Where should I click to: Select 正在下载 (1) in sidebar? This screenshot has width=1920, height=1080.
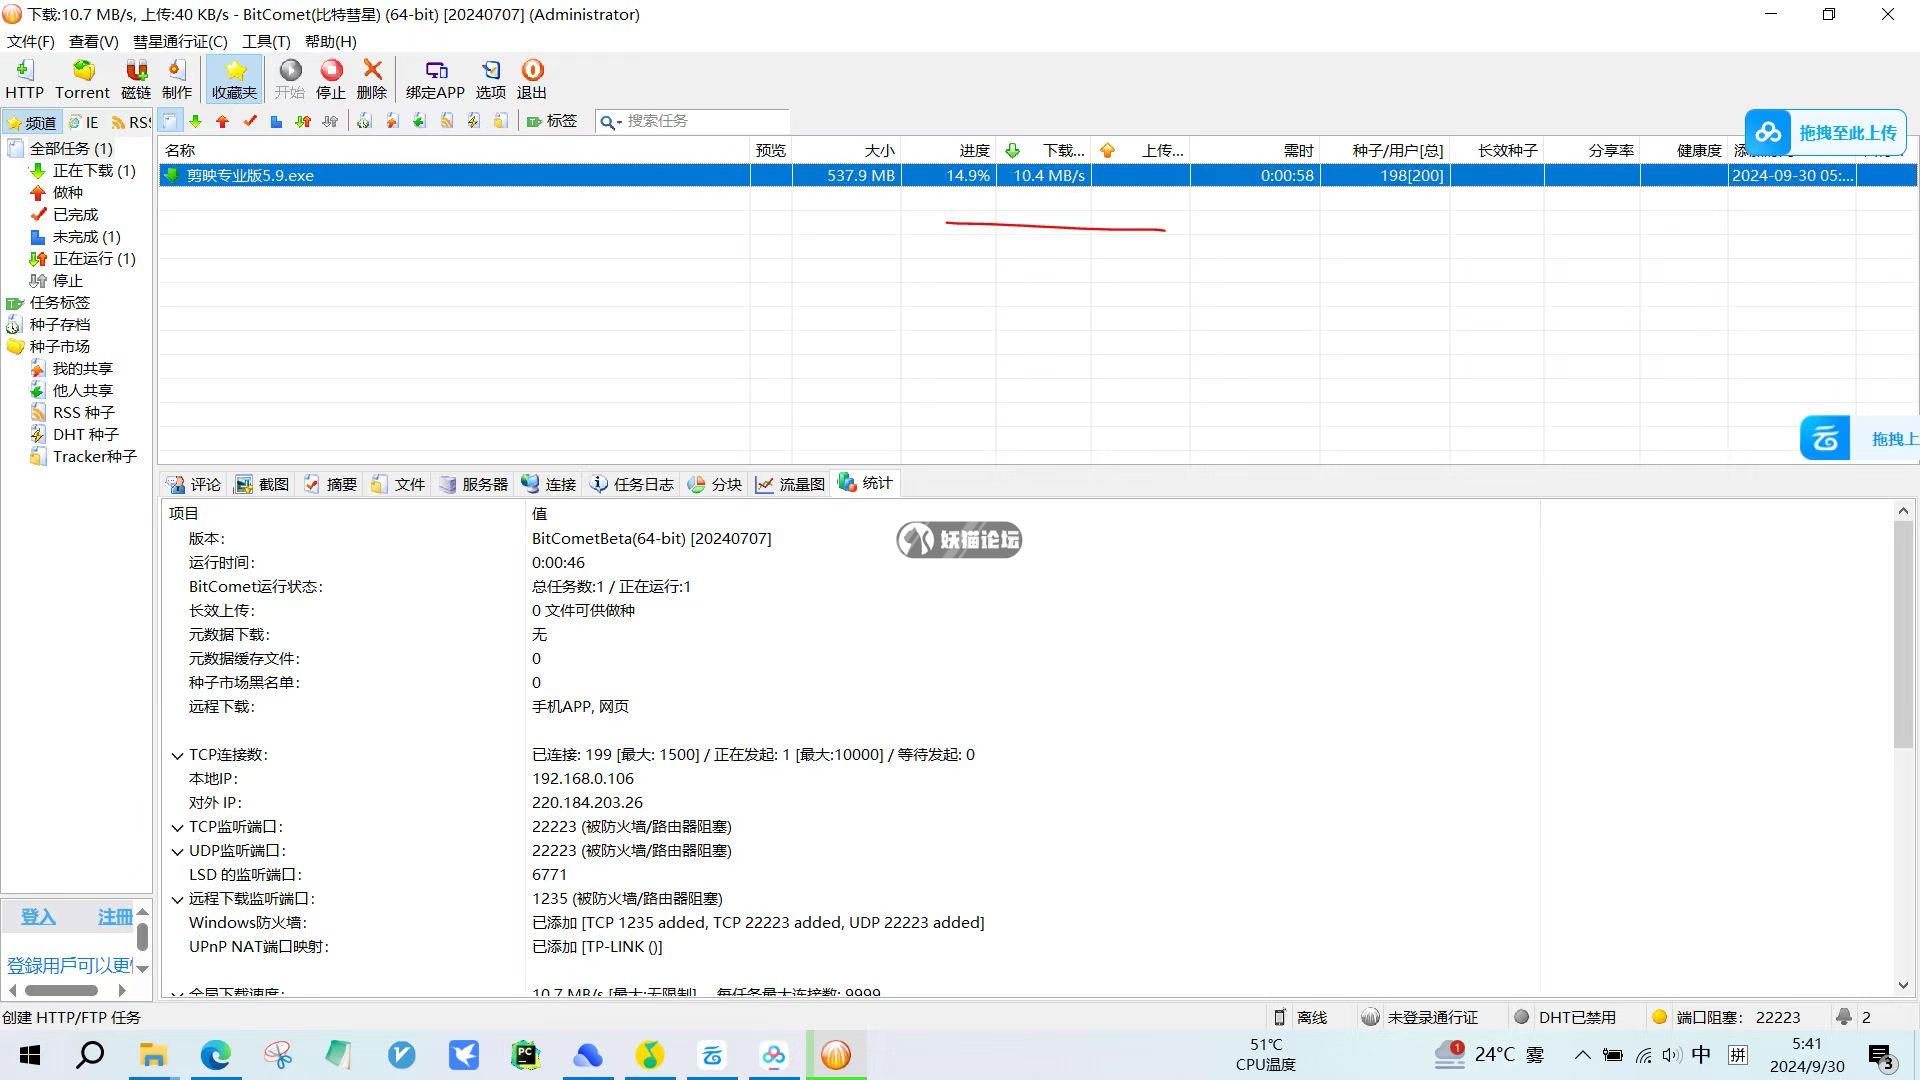click(93, 171)
